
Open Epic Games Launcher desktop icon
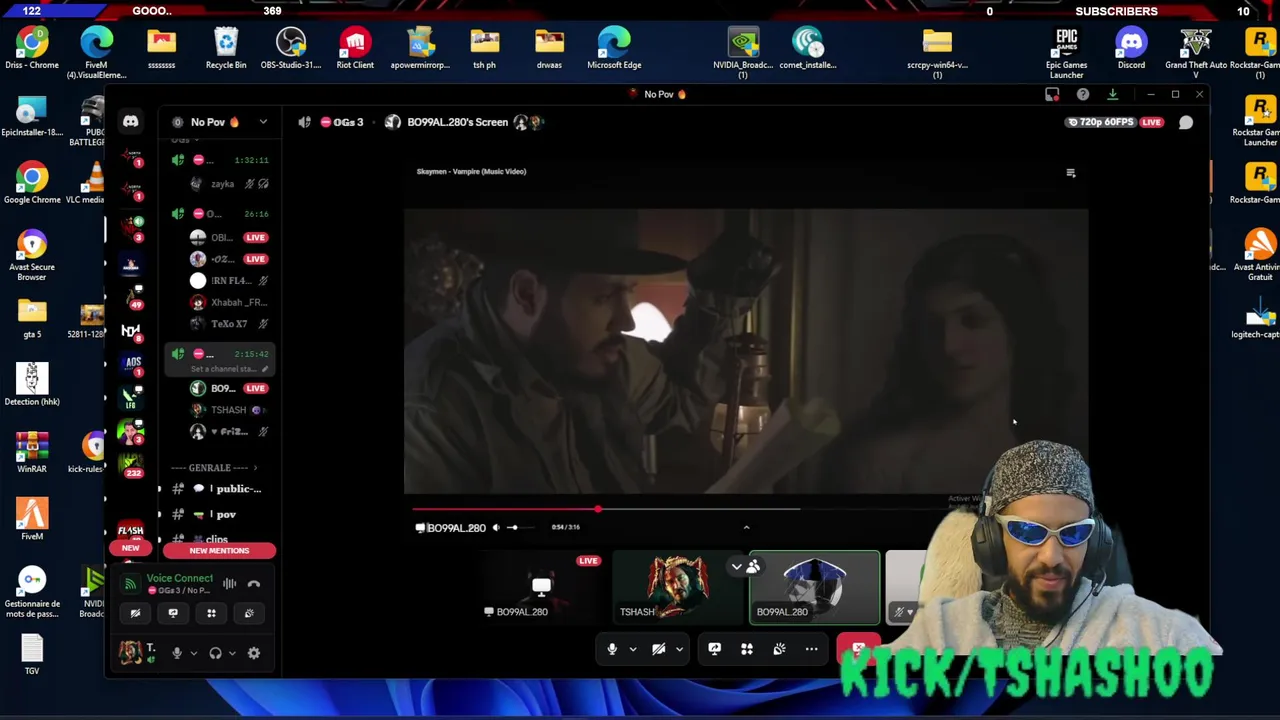tap(1067, 53)
